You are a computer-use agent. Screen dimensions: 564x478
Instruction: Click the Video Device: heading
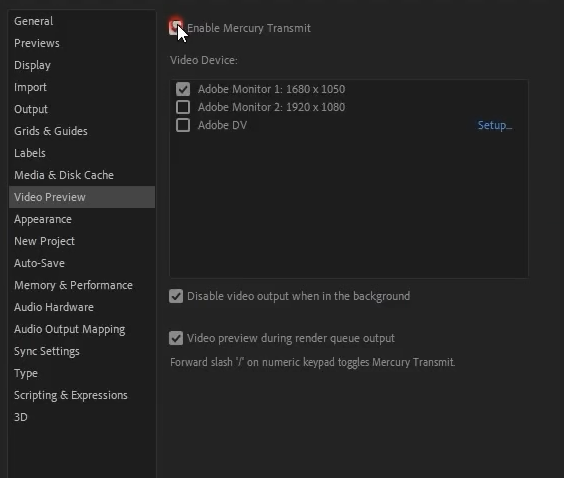click(x=204, y=60)
